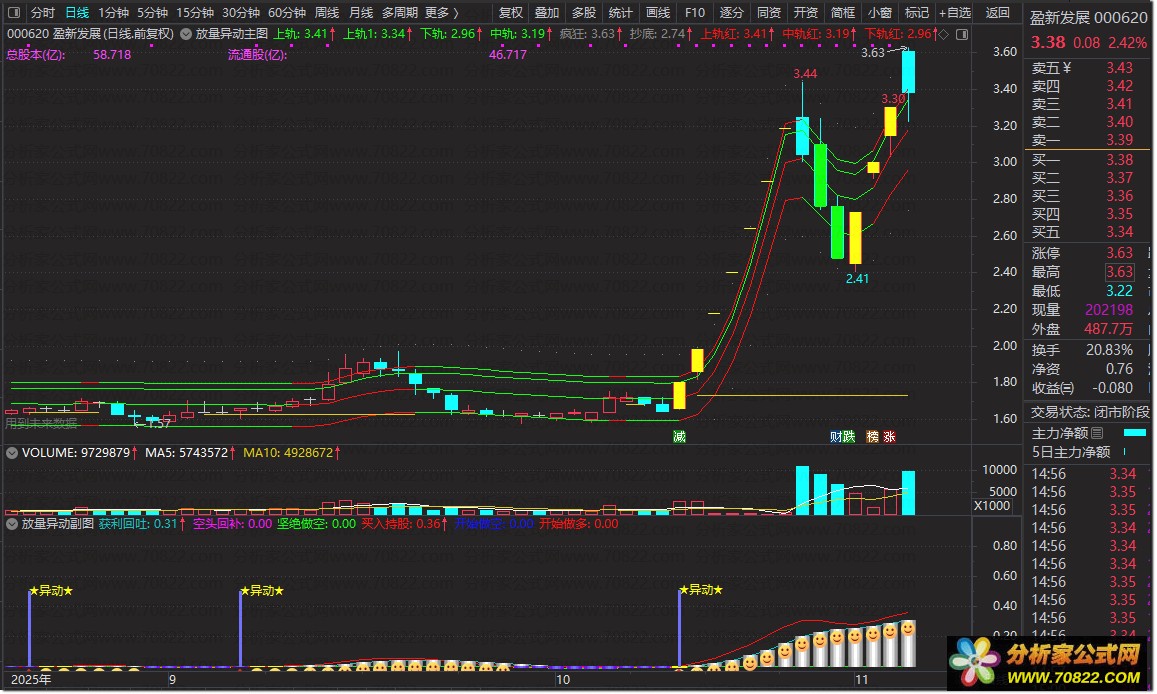Click 主力净额 detail icon
This screenshot has width=1157, height=694.
tap(1097, 433)
